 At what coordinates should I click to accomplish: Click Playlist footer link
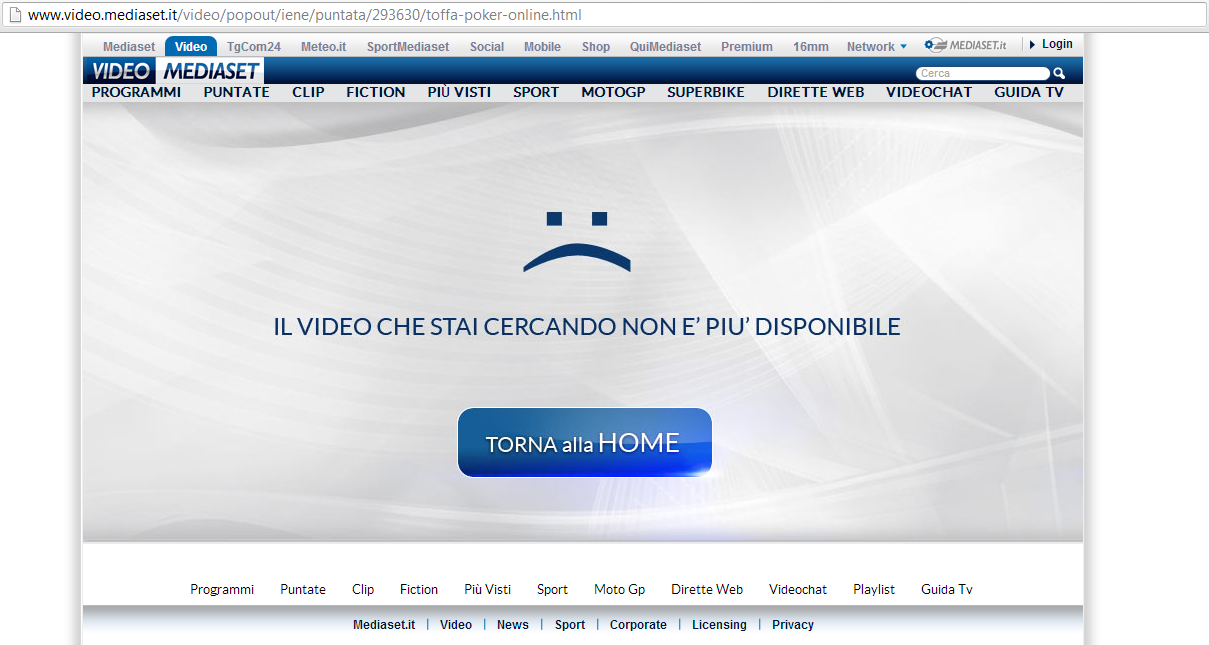coord(874,590)
